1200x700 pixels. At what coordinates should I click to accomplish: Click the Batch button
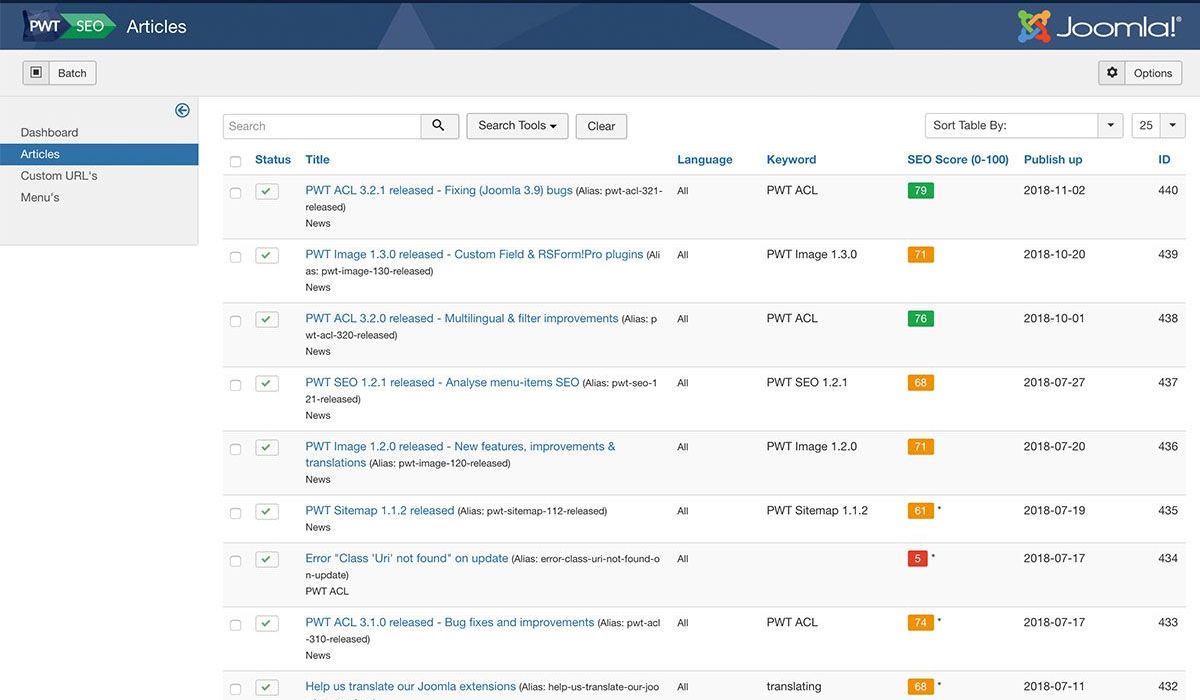(x=60, y=73)
